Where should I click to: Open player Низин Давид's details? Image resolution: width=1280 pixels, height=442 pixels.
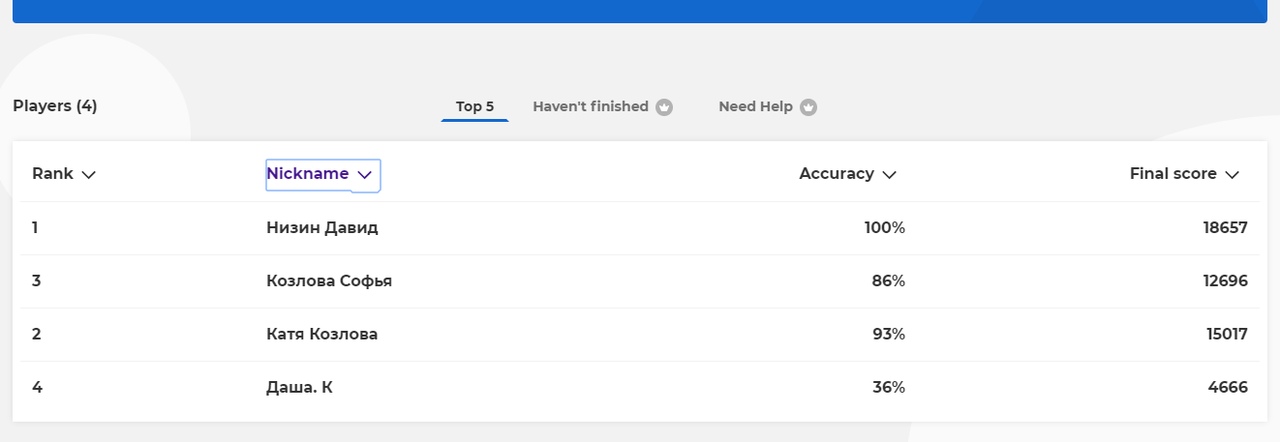coord(322,228)
